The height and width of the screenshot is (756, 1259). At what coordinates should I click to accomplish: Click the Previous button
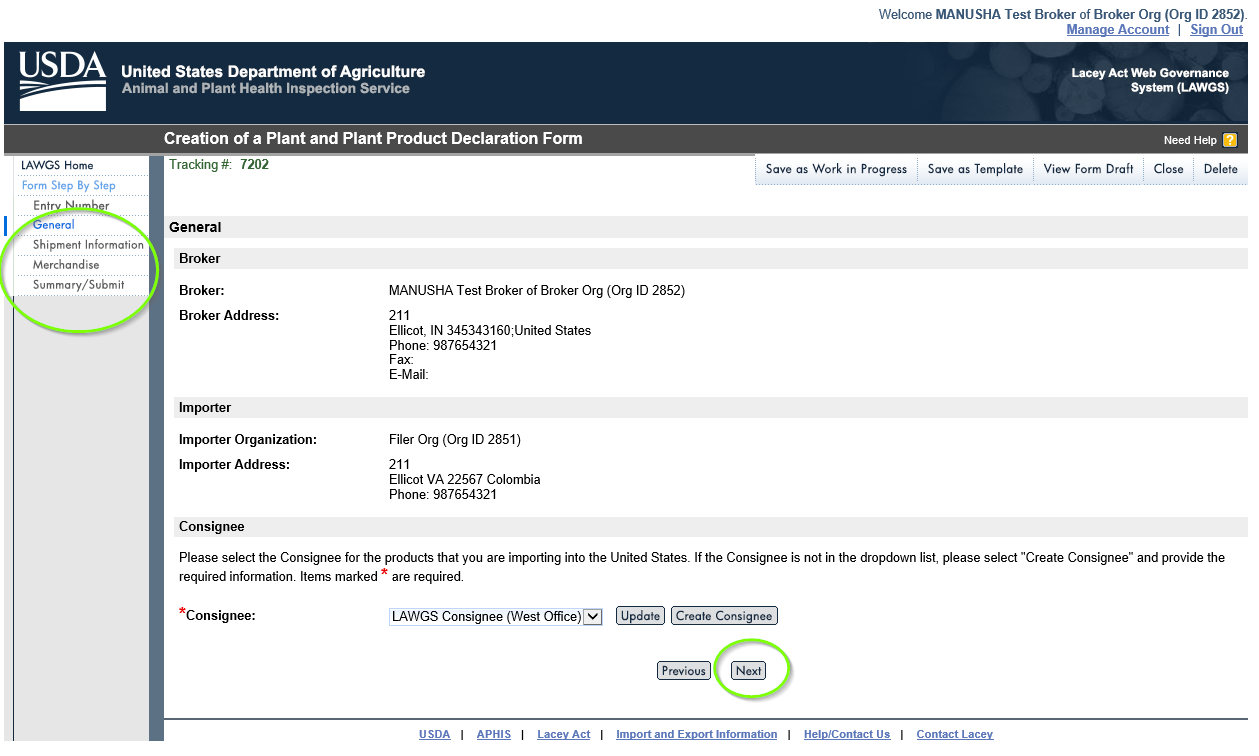[x=684, y=671]
